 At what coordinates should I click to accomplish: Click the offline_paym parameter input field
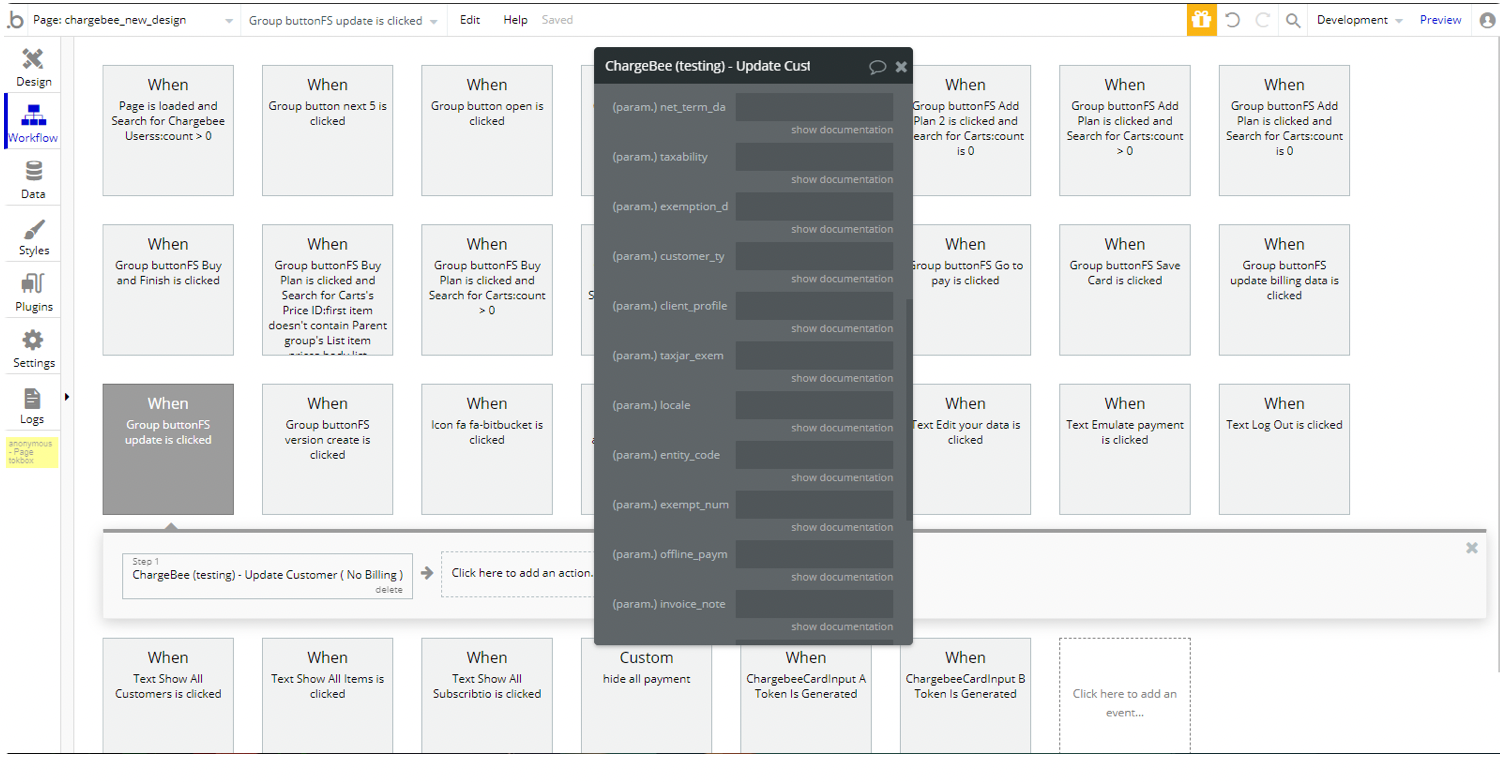(x=814, y=554)
